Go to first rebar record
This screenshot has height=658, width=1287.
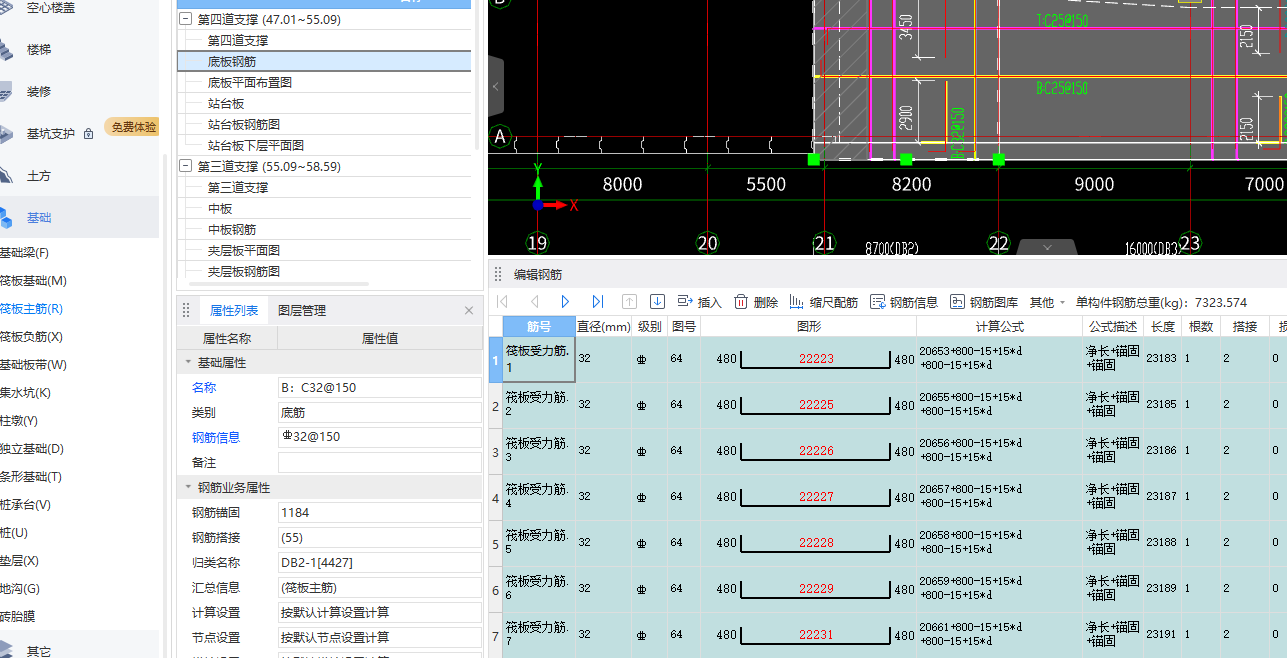[x=502, y=301]
